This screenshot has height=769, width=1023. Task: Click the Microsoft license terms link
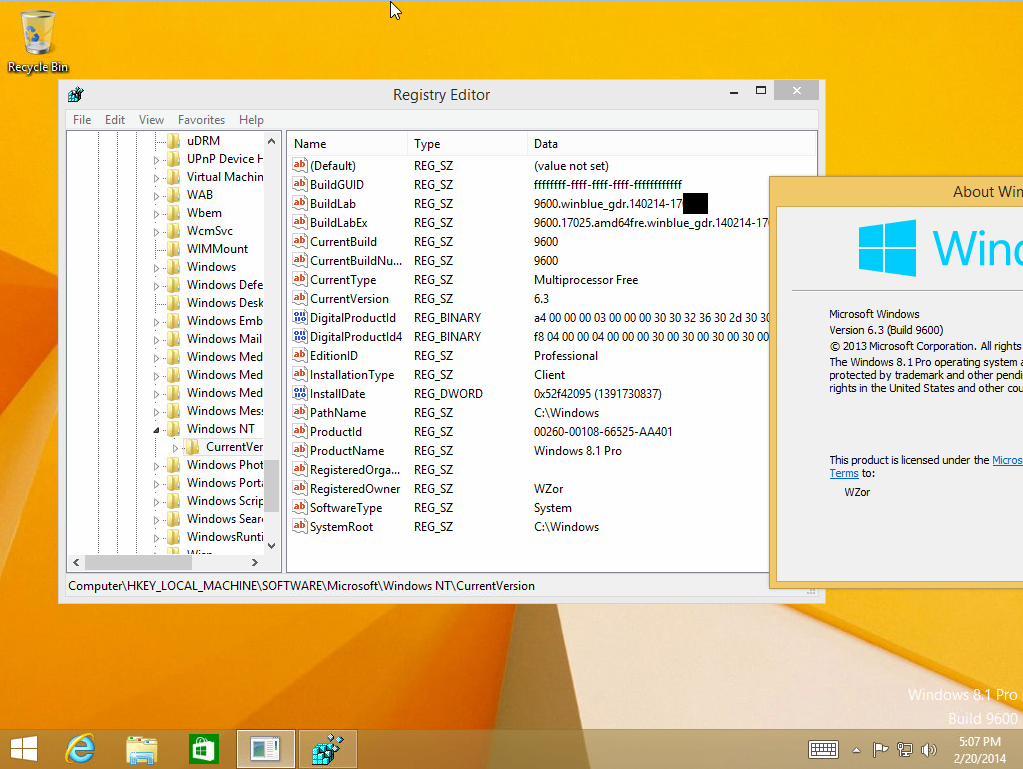1006,460
